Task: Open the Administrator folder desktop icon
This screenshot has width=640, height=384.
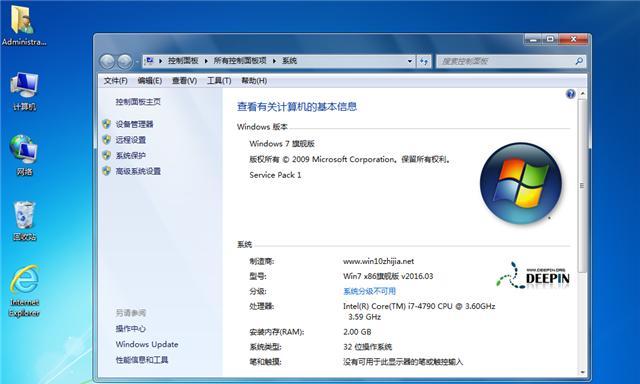Action: coord(23,24)
